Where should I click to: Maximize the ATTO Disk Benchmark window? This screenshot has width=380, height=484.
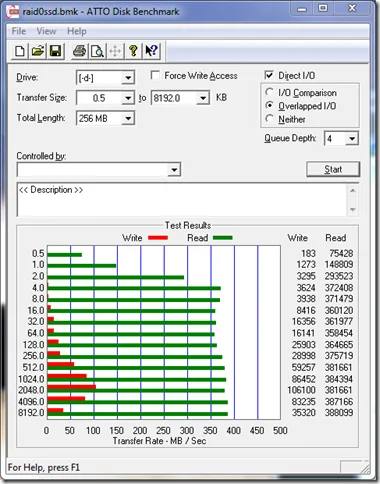(x=323, y=9)
